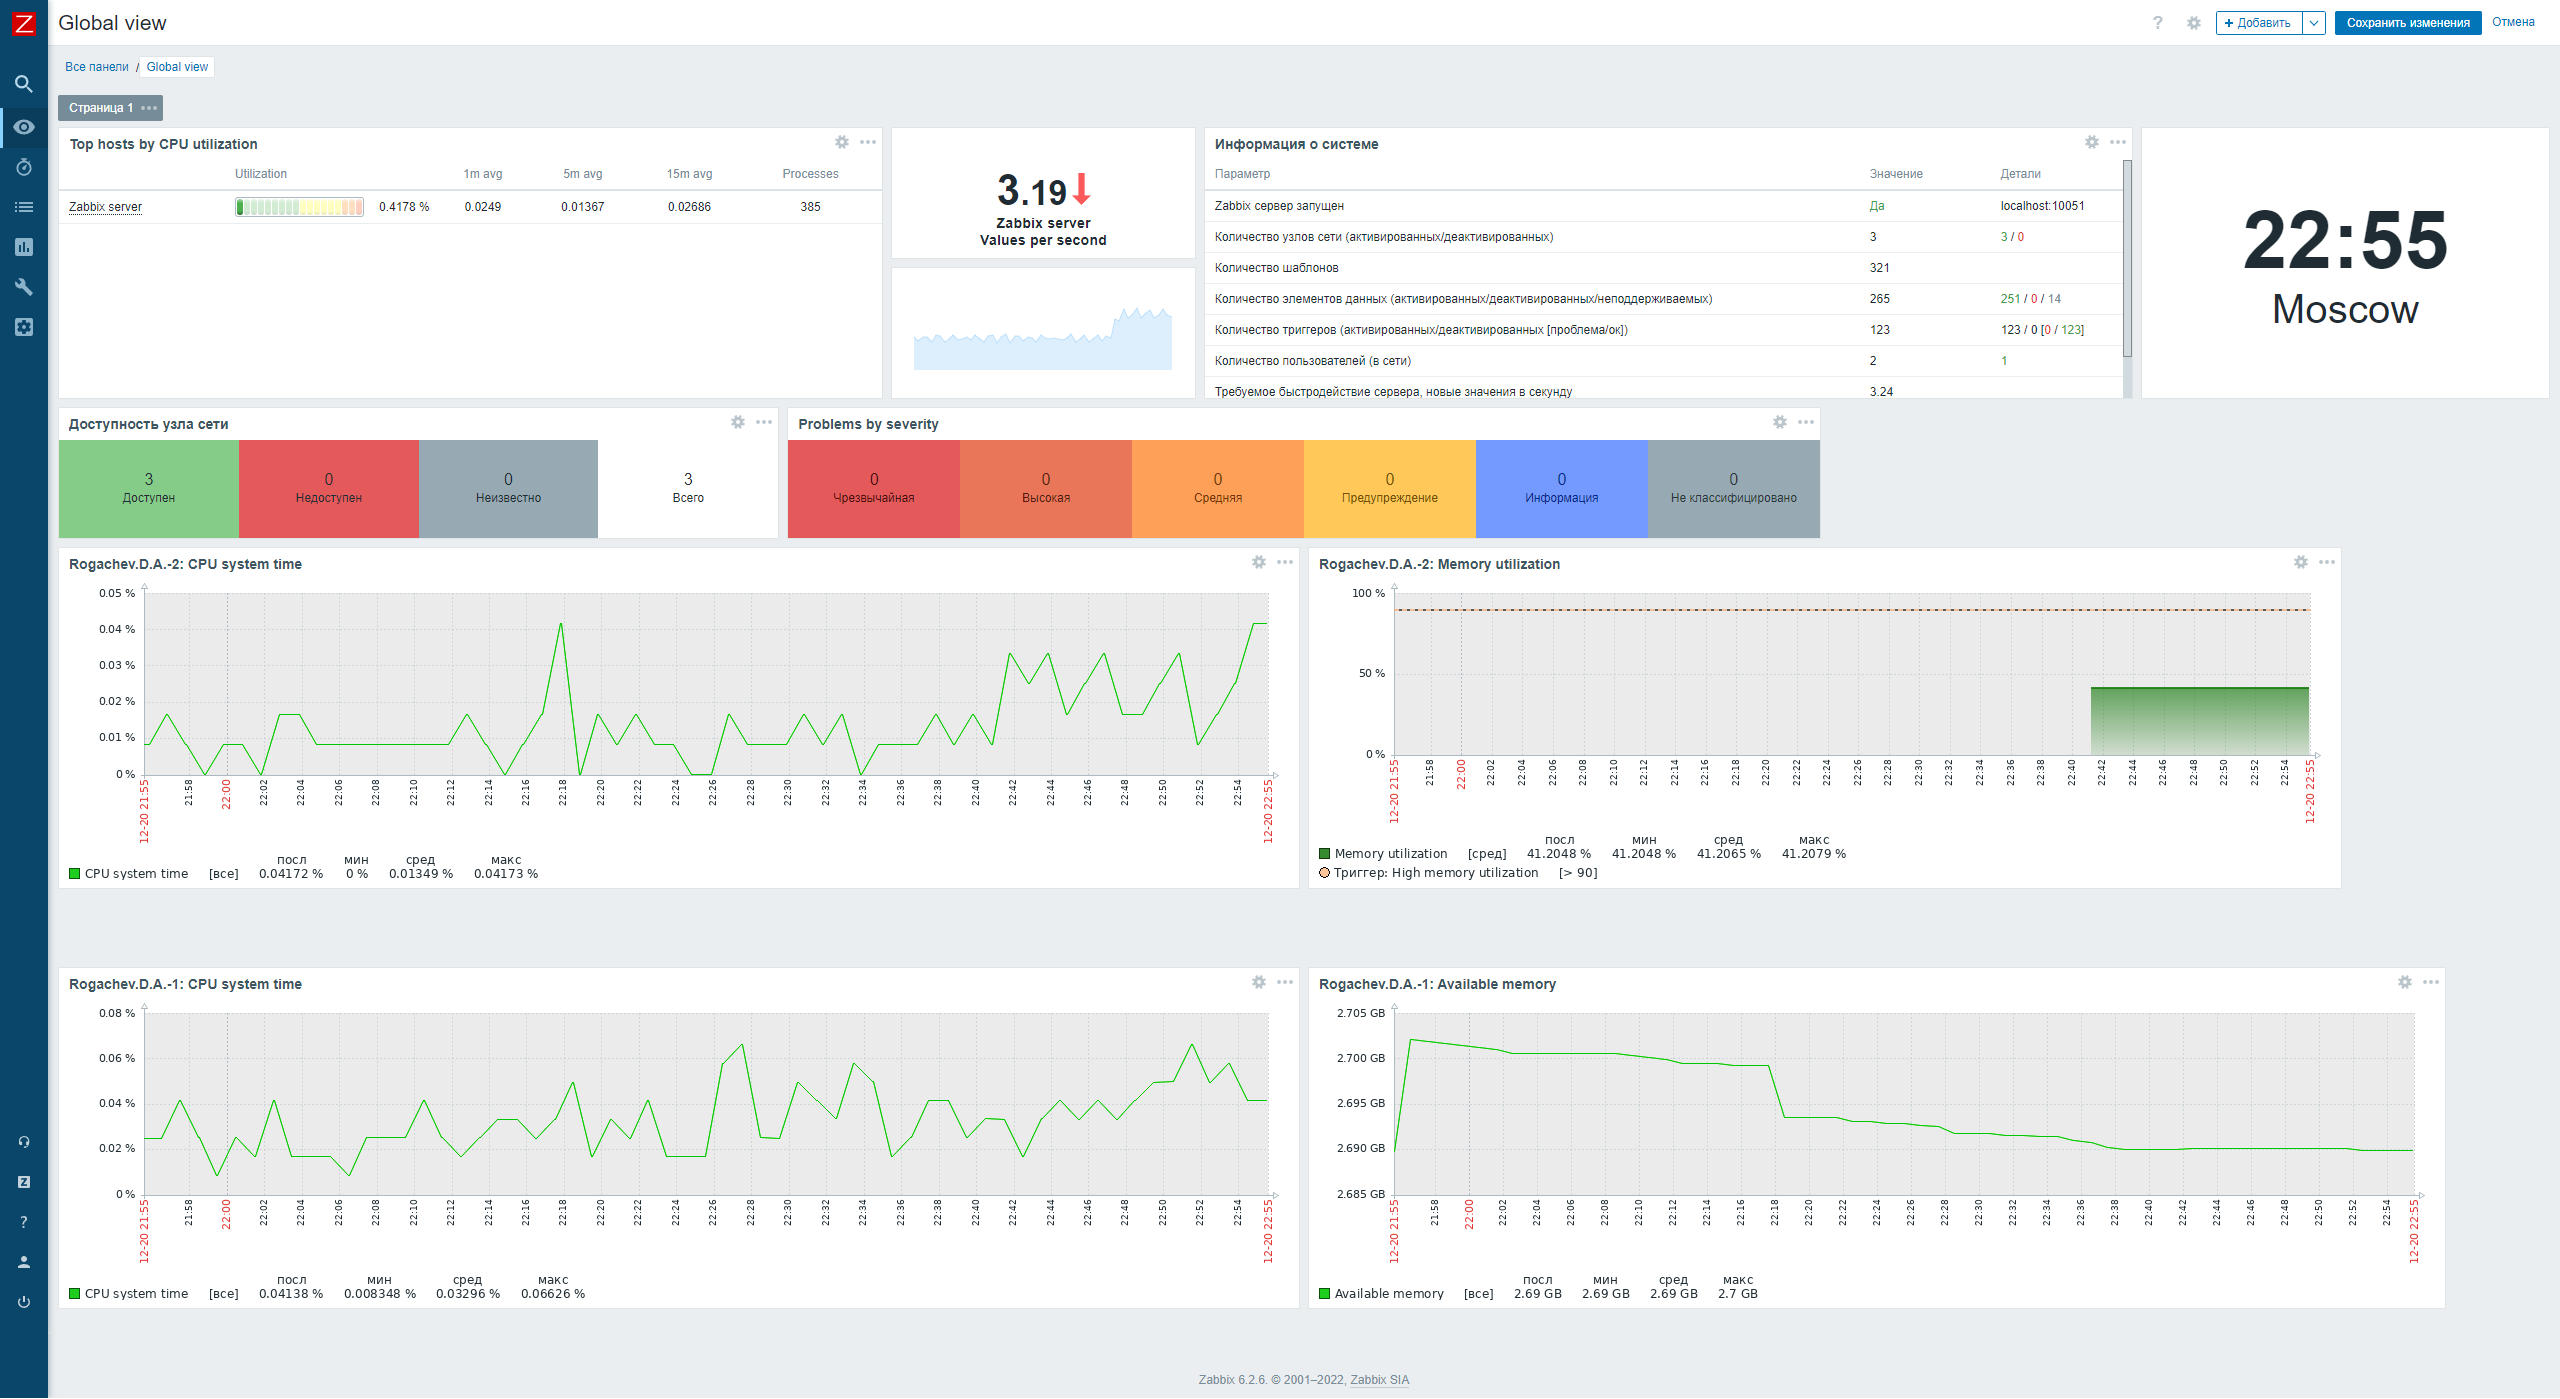Open the Administration gear icon in sidebar

tap(24, 327)
